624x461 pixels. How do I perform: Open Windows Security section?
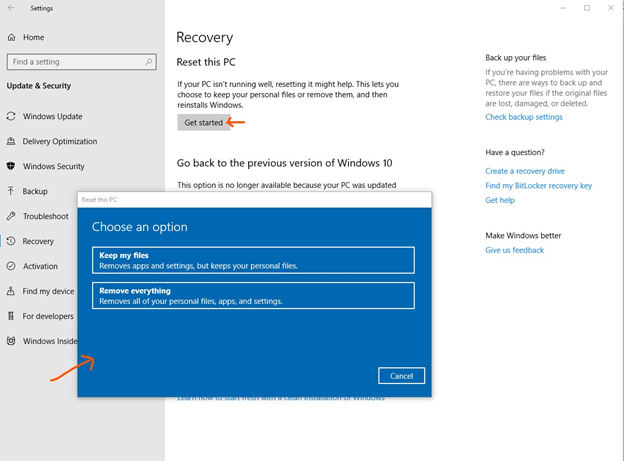54,166
